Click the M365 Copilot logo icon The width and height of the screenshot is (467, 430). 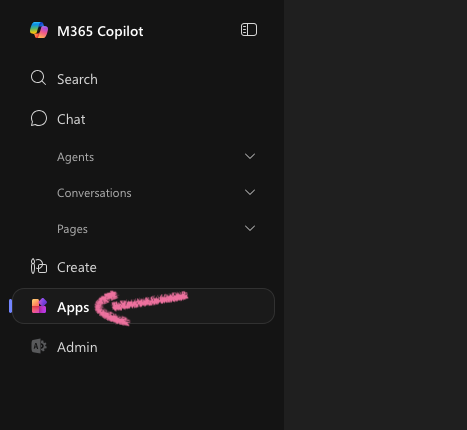(39, 30)
